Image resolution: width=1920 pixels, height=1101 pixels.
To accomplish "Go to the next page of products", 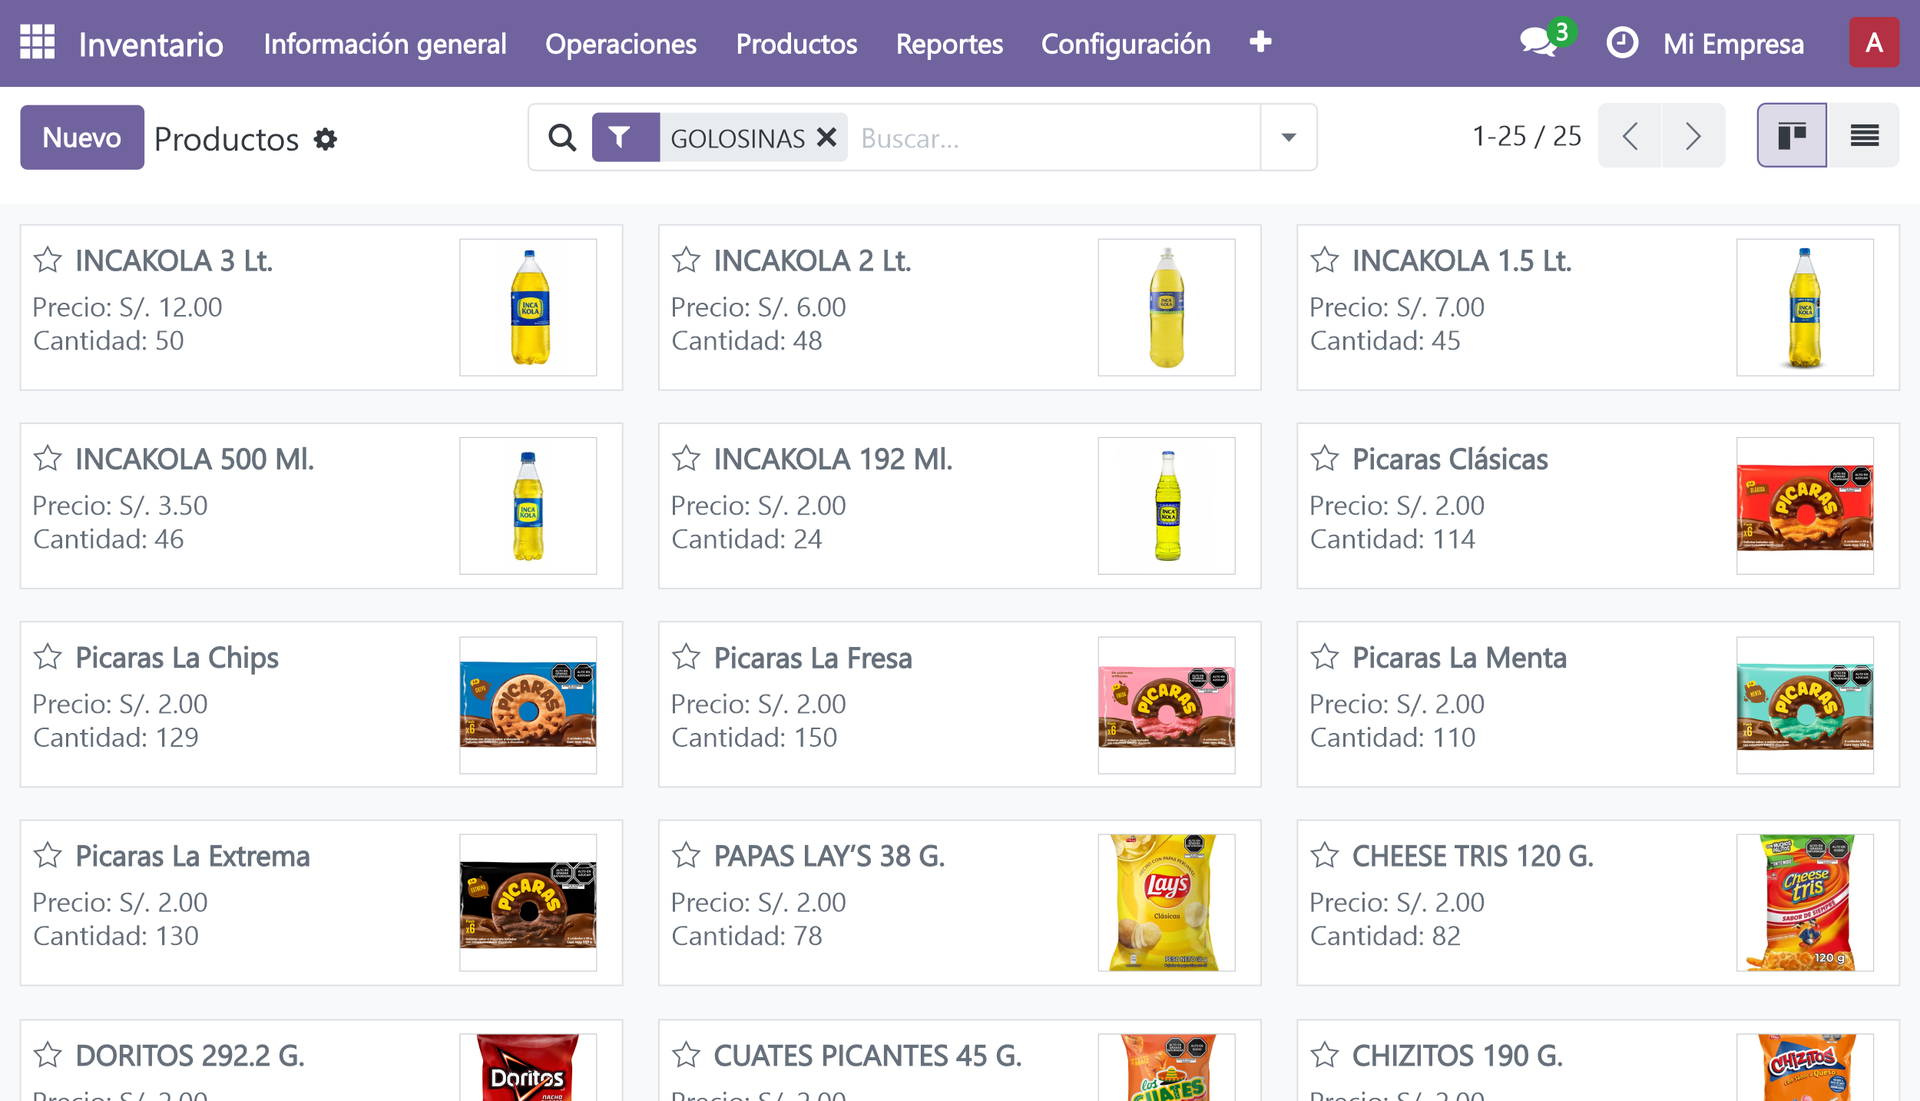I will tap(1693, 136).
